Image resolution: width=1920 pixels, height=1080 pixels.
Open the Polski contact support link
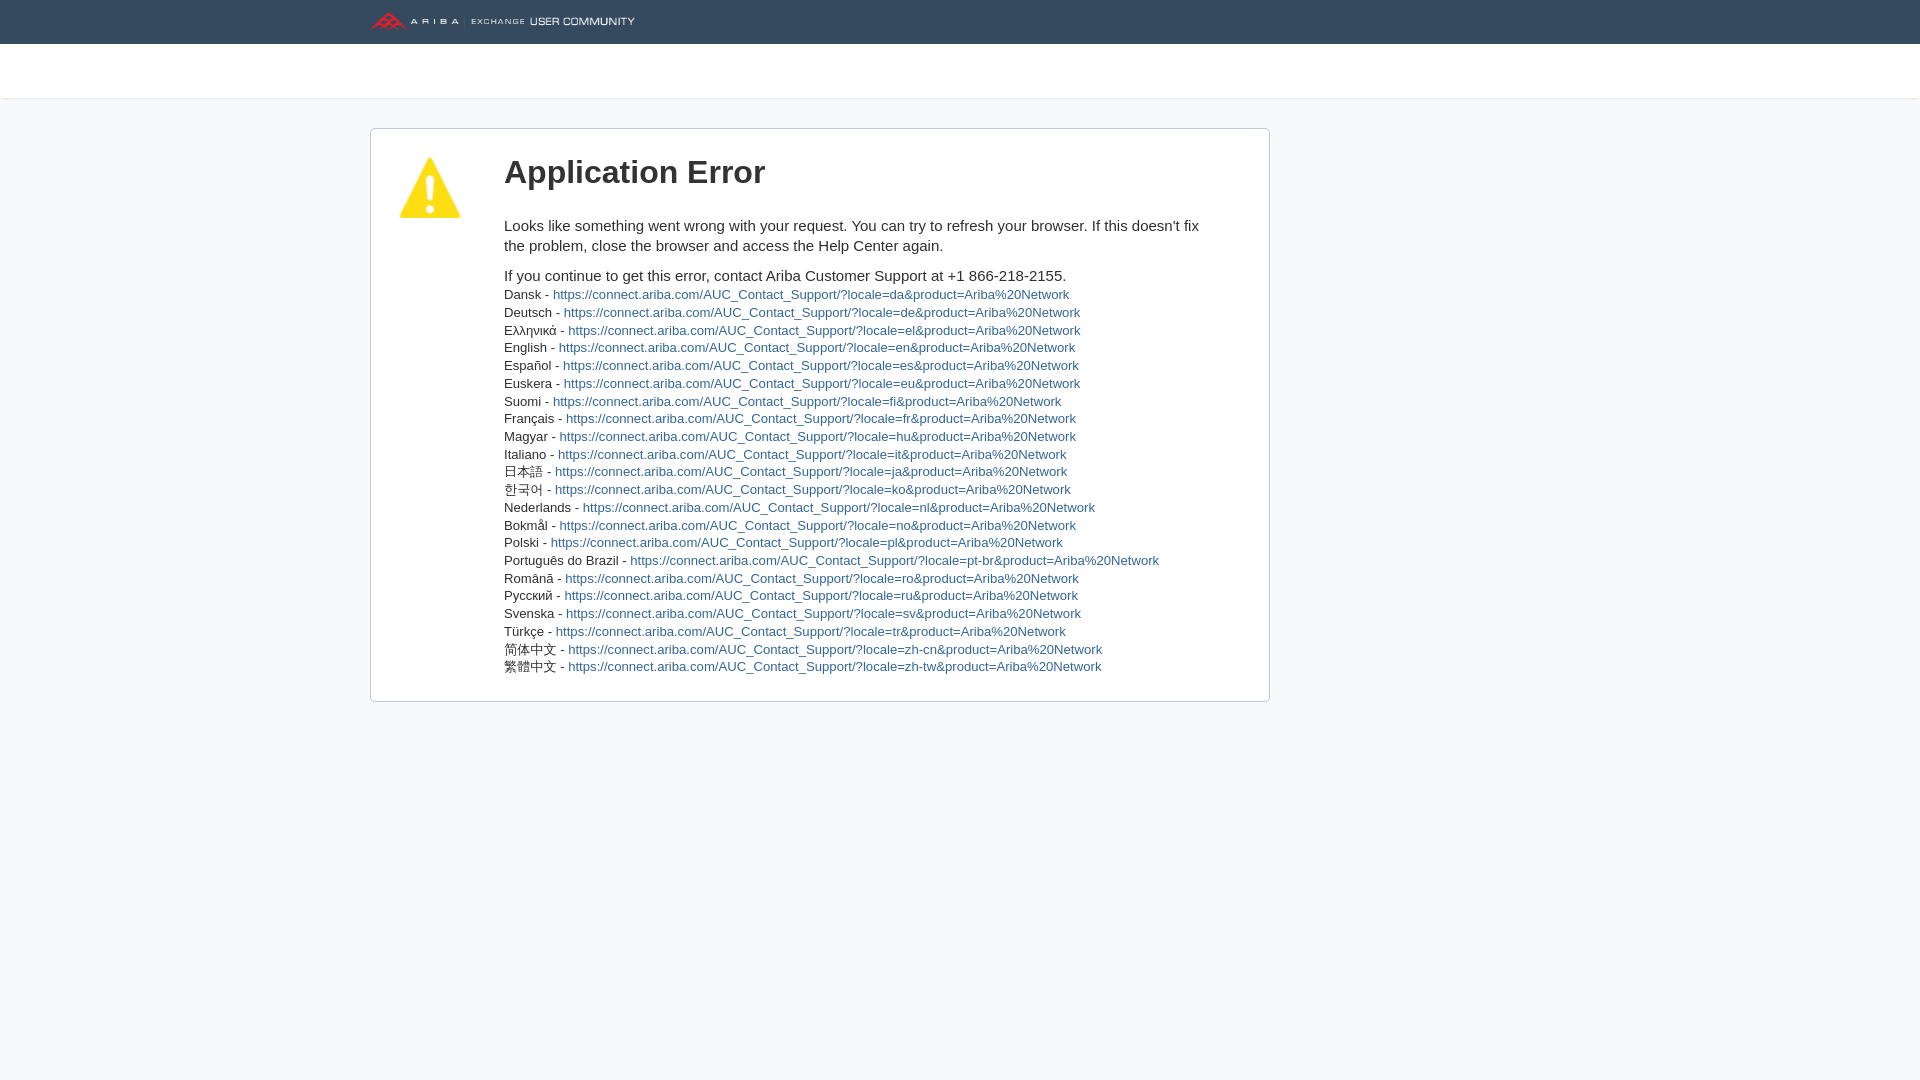coord(807,543)
